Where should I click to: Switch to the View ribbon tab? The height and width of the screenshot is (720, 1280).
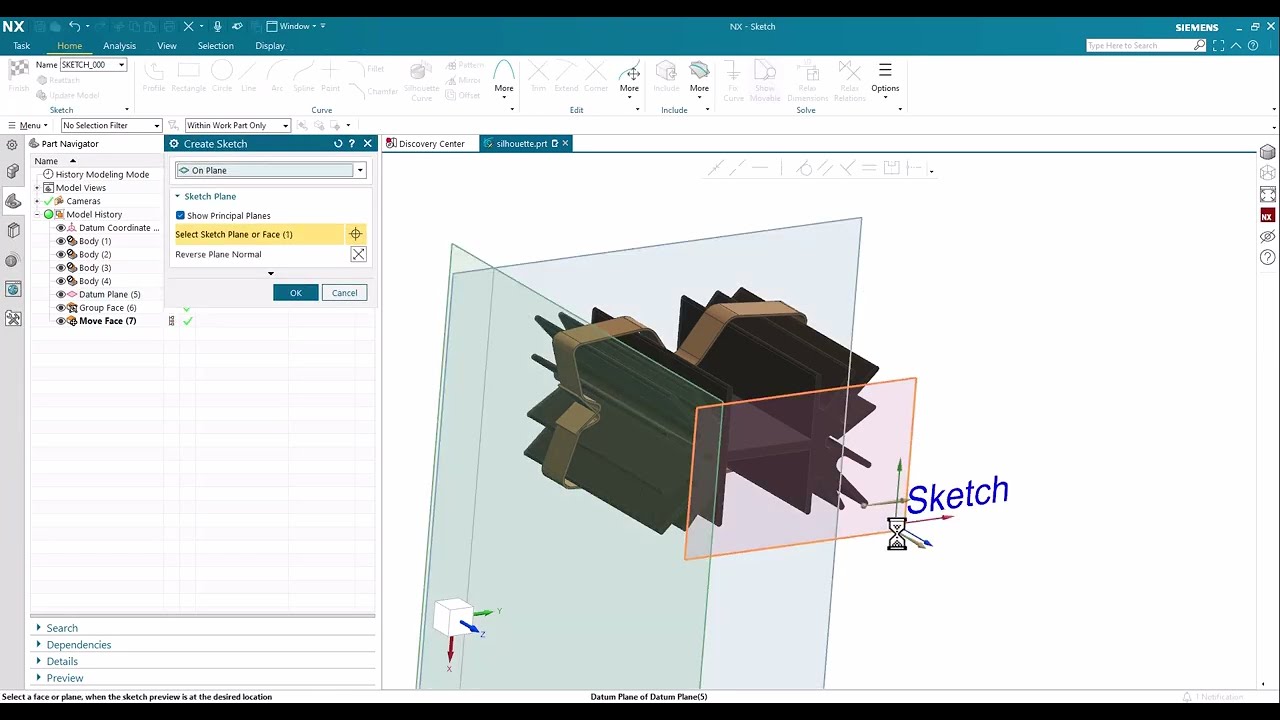click(x=167, y=46)
